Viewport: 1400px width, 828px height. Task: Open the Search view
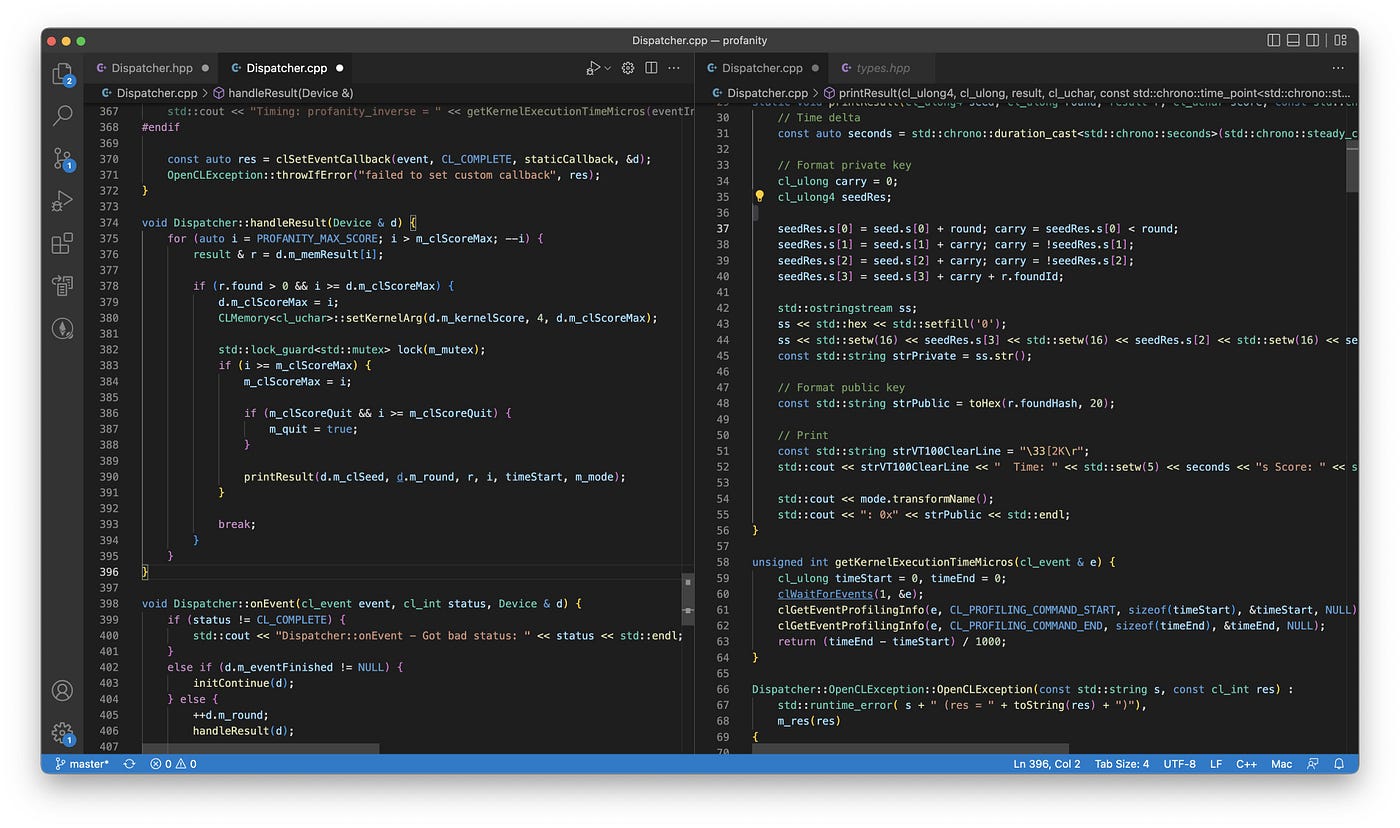[x=62, y=115]
